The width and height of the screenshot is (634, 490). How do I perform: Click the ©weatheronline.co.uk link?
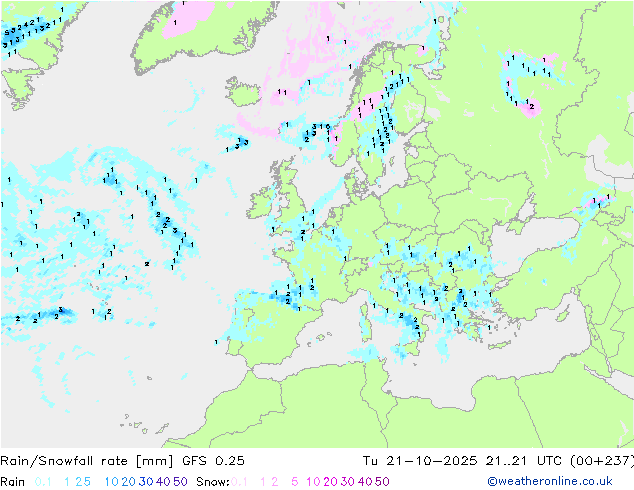[x=550, y=481]
